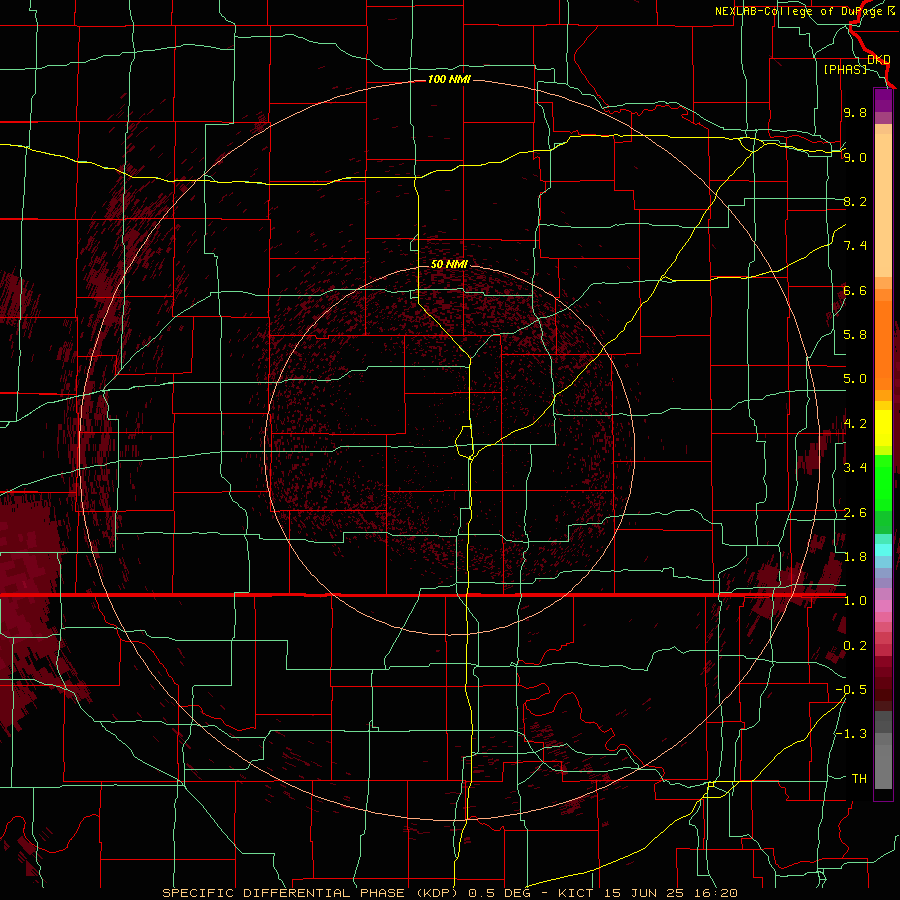Screen dimensions: 900x900
Task: Click the 1.0 value on the color scale
Action: click(855, 601)
